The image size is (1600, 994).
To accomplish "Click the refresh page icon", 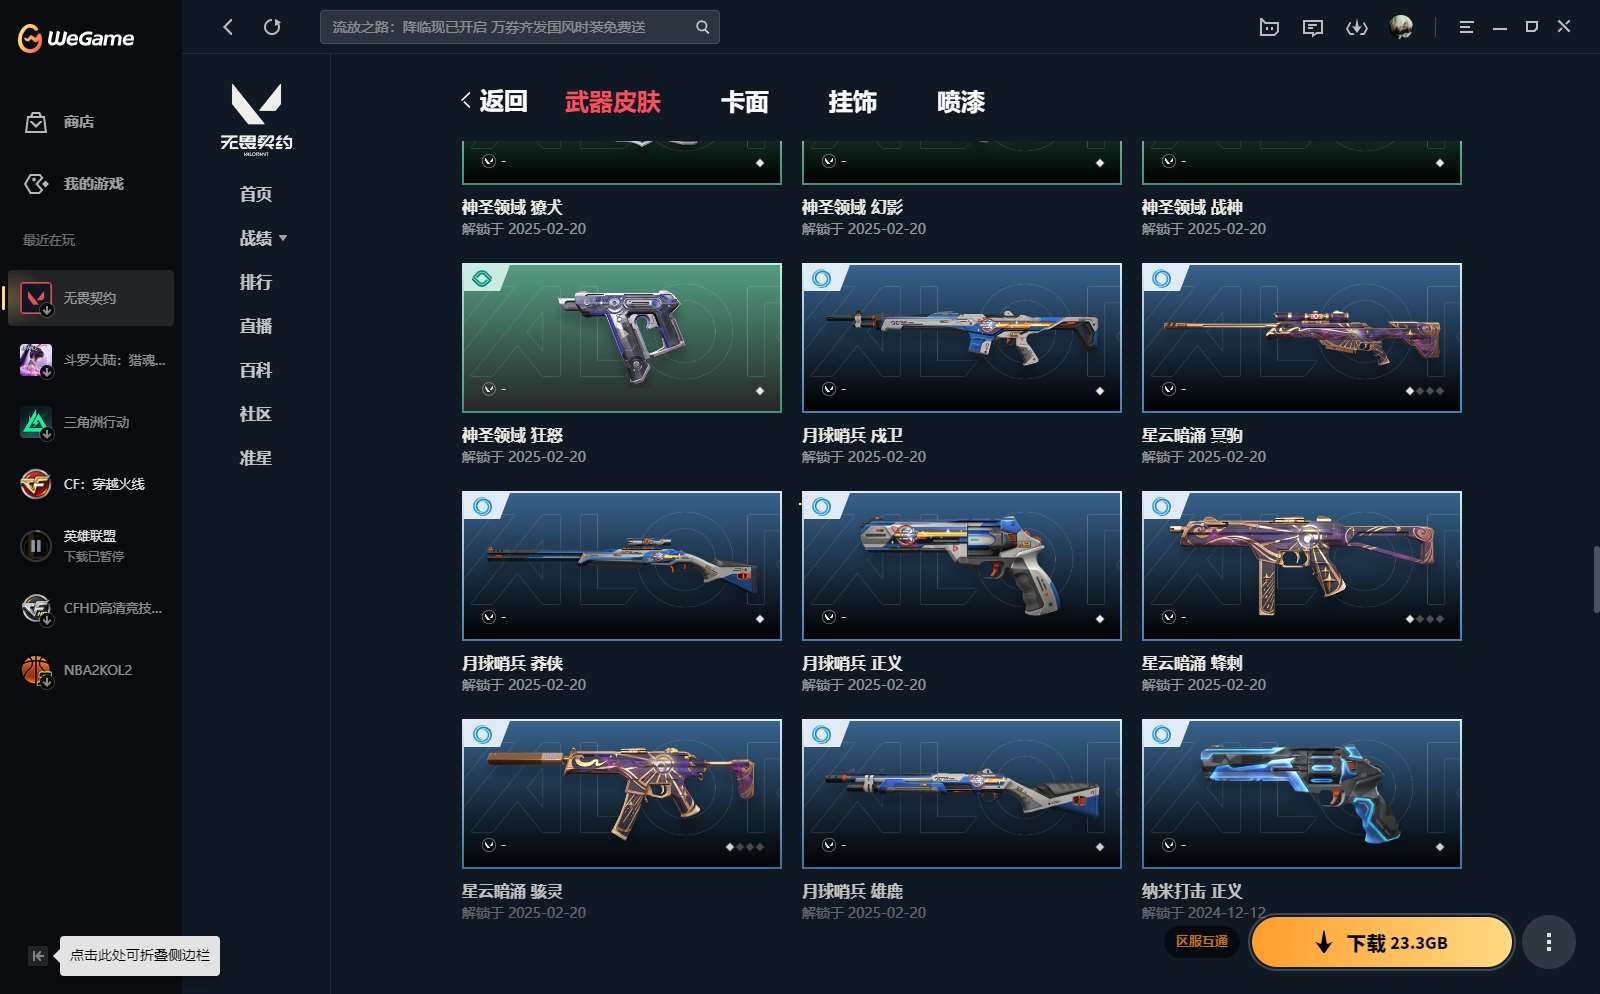I will click(x=272, y=27).
